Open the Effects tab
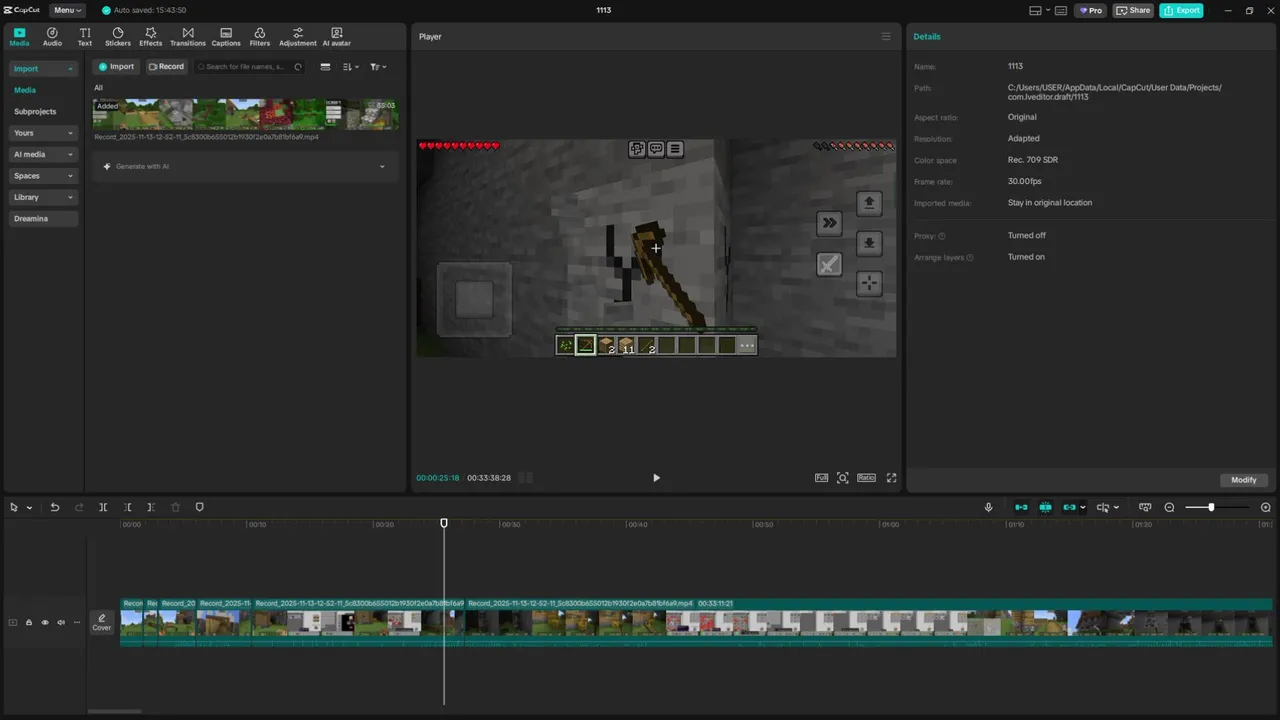 pyautogui.click(x=151, y=37)
